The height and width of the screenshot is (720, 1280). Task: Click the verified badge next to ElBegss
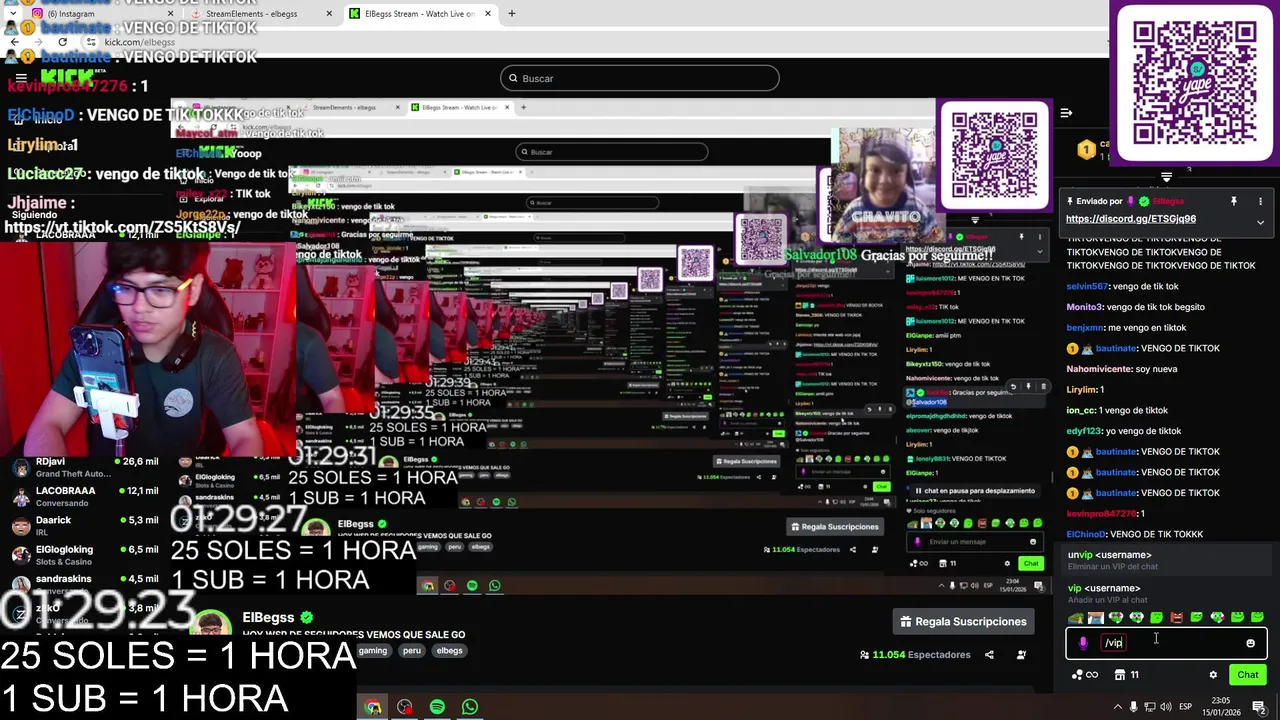[307, 618]
